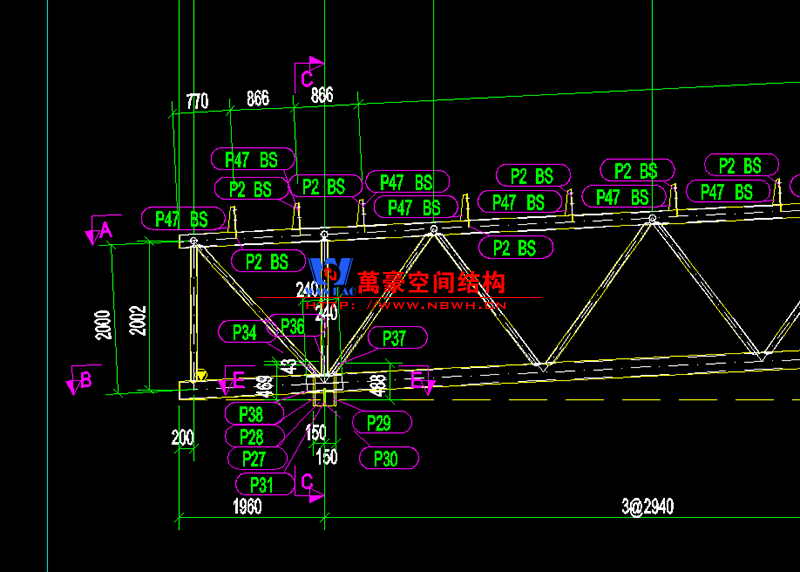
Task: Click the red Chinese company name text
Action: point(431,282)
